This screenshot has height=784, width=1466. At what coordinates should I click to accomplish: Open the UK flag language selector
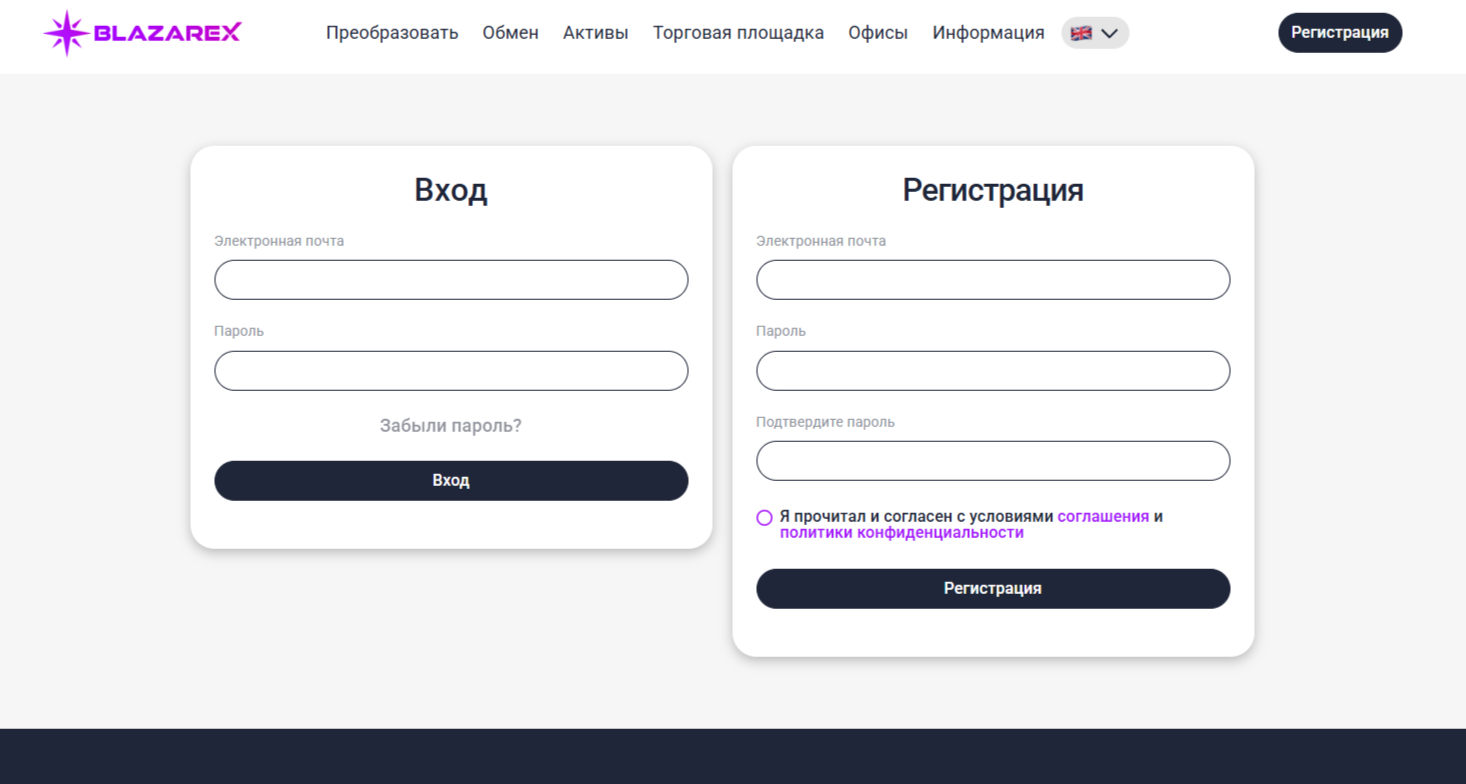pyautogui.click(x=1095, y=33)
